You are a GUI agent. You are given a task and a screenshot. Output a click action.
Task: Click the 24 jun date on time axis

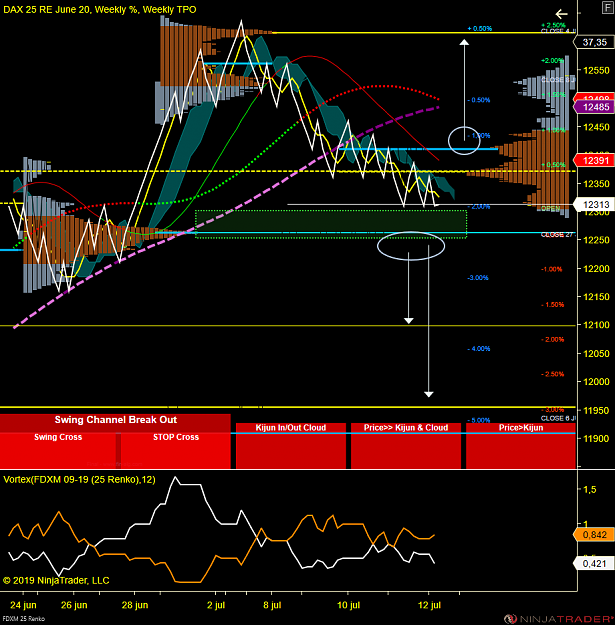click(23, 605)
